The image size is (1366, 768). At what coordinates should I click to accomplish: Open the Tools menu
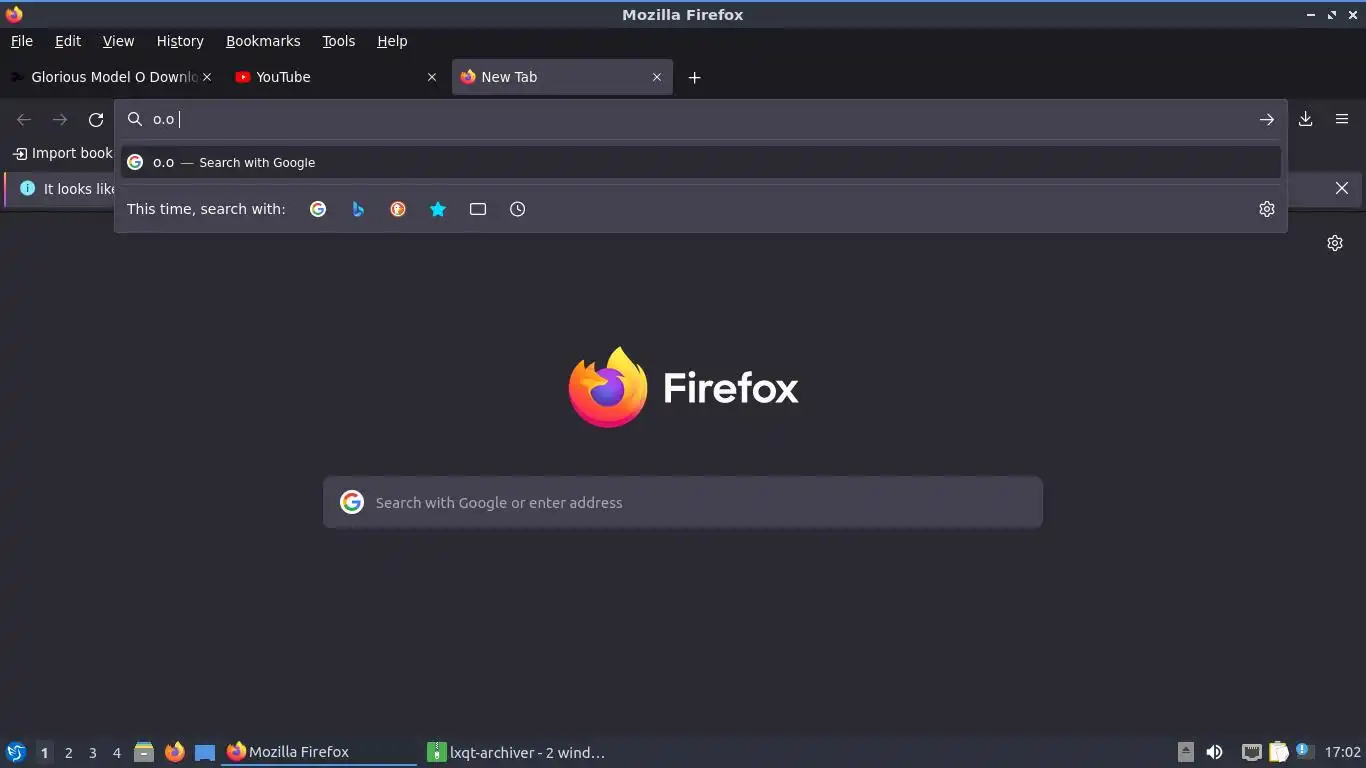pyautogui.click(x=338, y=41)
